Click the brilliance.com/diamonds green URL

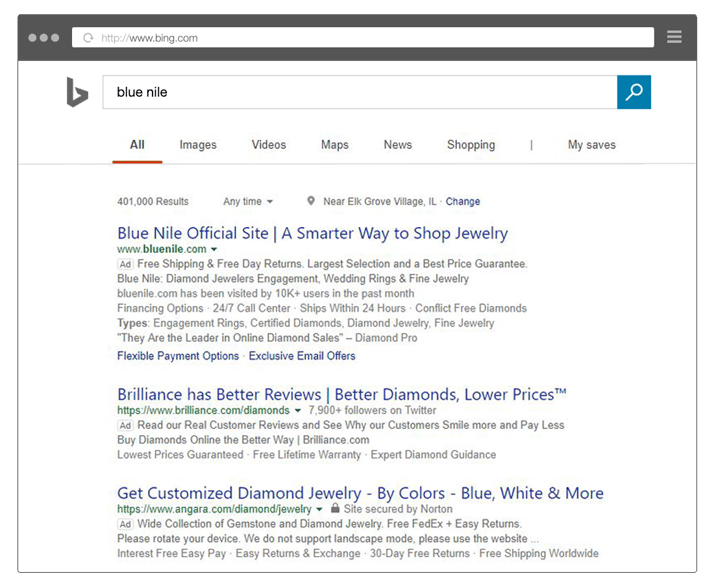pyautogui.click(x=203, y=410)
